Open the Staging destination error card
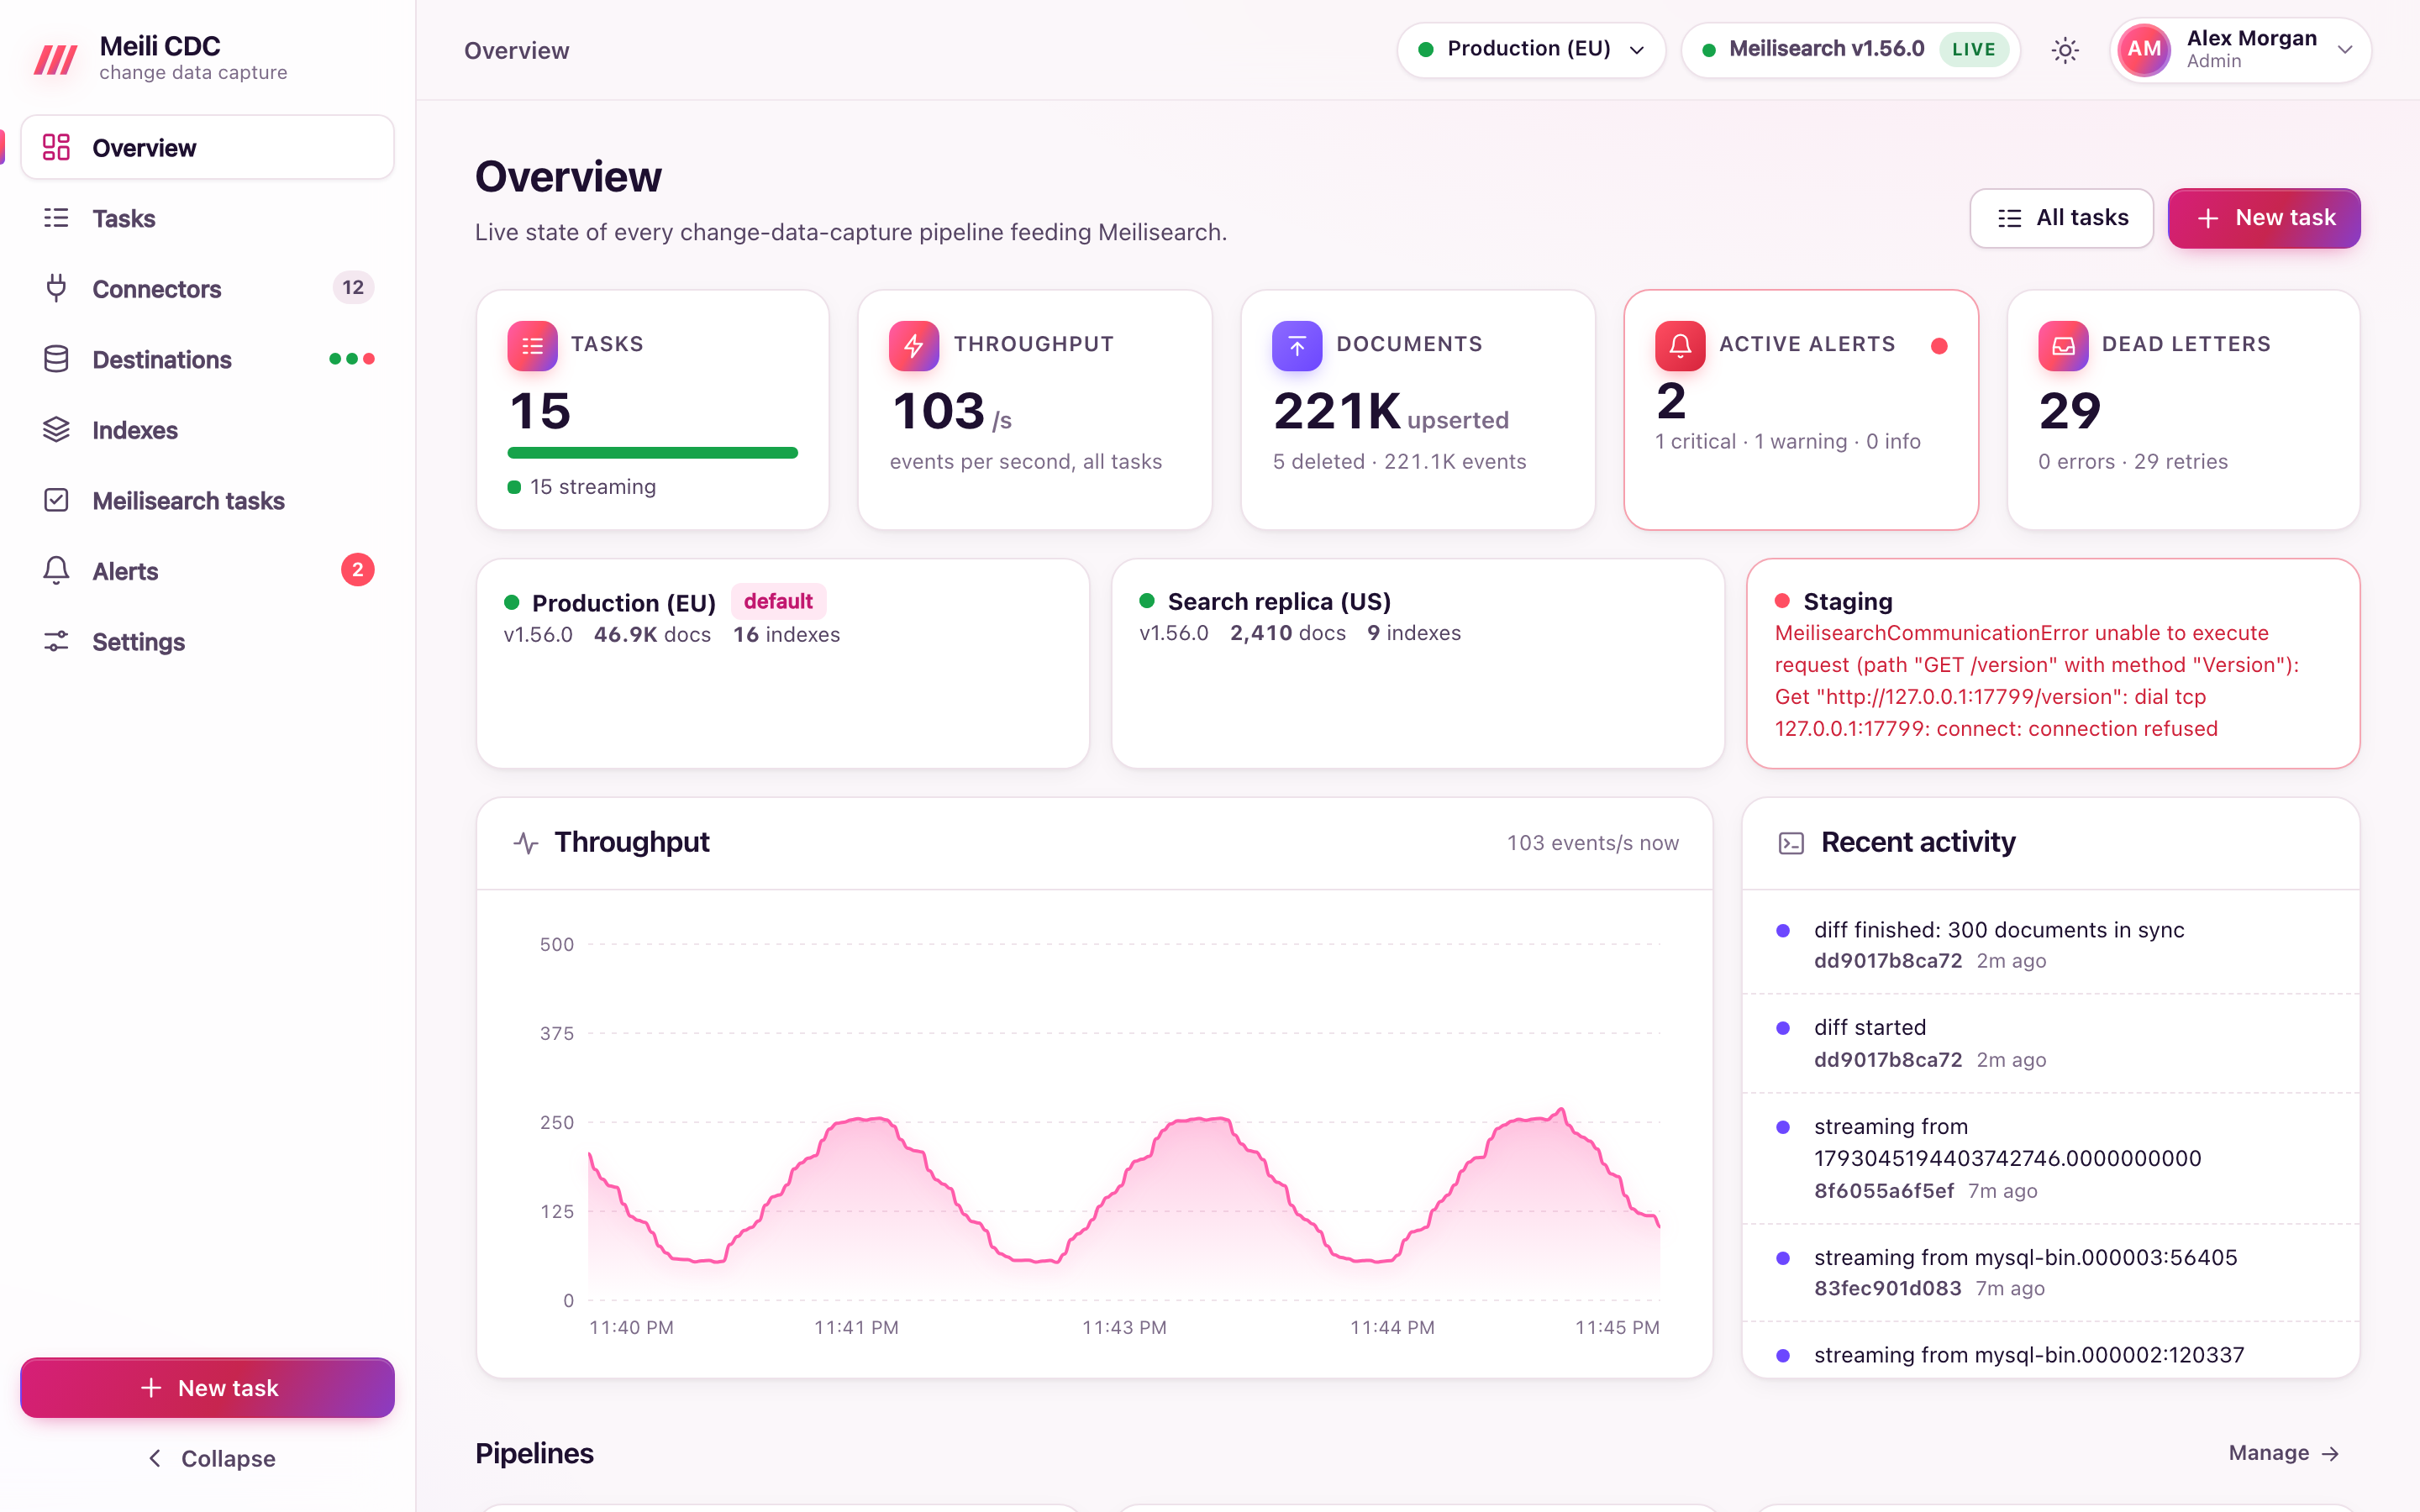This screenshot has height=1512, width=2420. click(2053, 664)
